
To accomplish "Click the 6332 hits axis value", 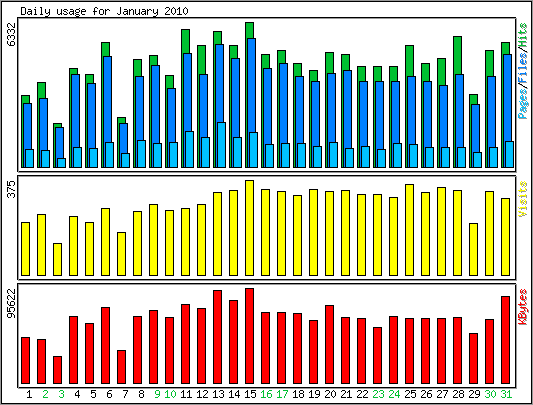I will [x=11, y=34].
